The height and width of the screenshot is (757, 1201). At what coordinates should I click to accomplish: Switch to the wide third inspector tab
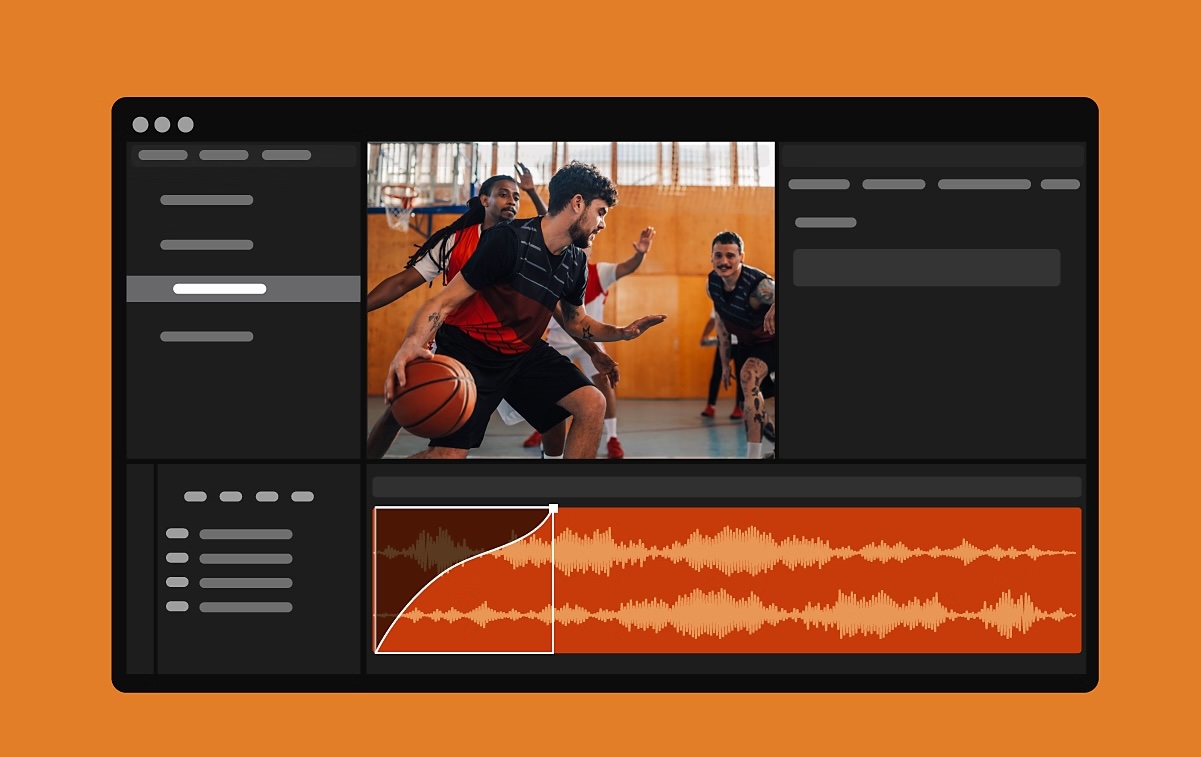click(x=985, y=184)
